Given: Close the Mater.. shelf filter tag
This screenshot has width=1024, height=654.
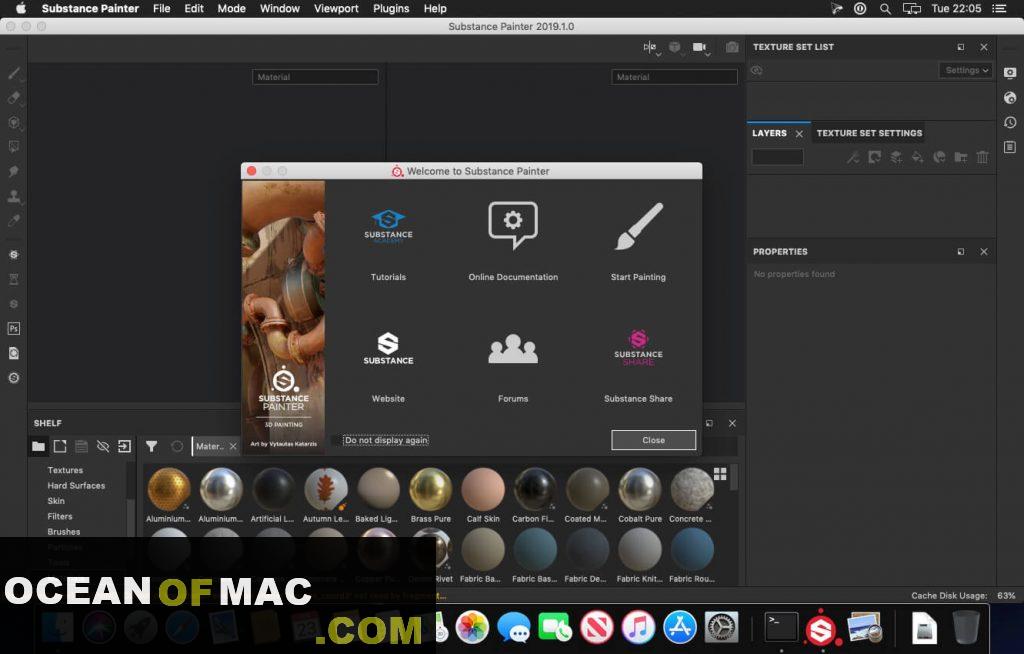Looking at the screenshot, I should click(233, 446).
